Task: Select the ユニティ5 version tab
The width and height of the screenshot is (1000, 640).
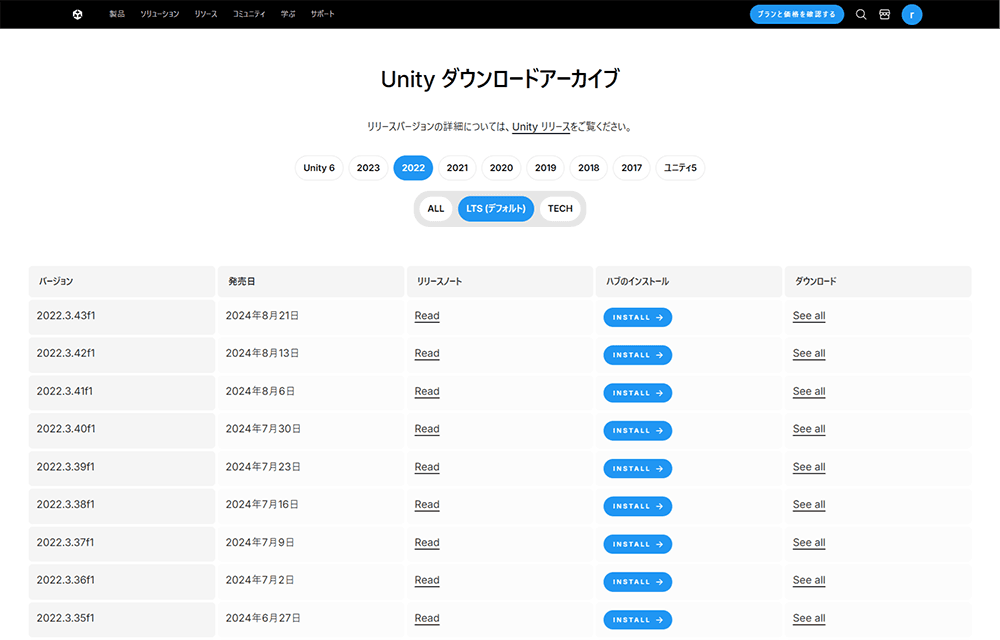Action: pyautogui.click(x=680, y=168)
